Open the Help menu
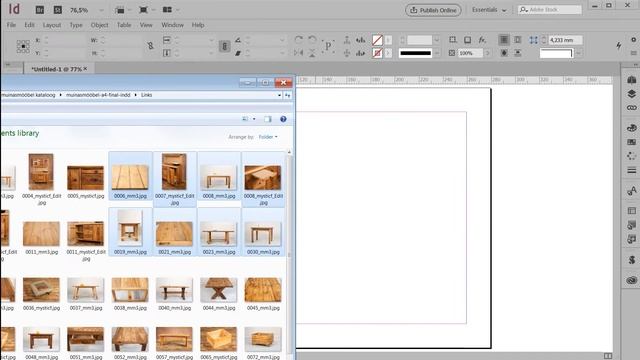The width and height of the screenshot is (640, 360). tap(198, 25)
